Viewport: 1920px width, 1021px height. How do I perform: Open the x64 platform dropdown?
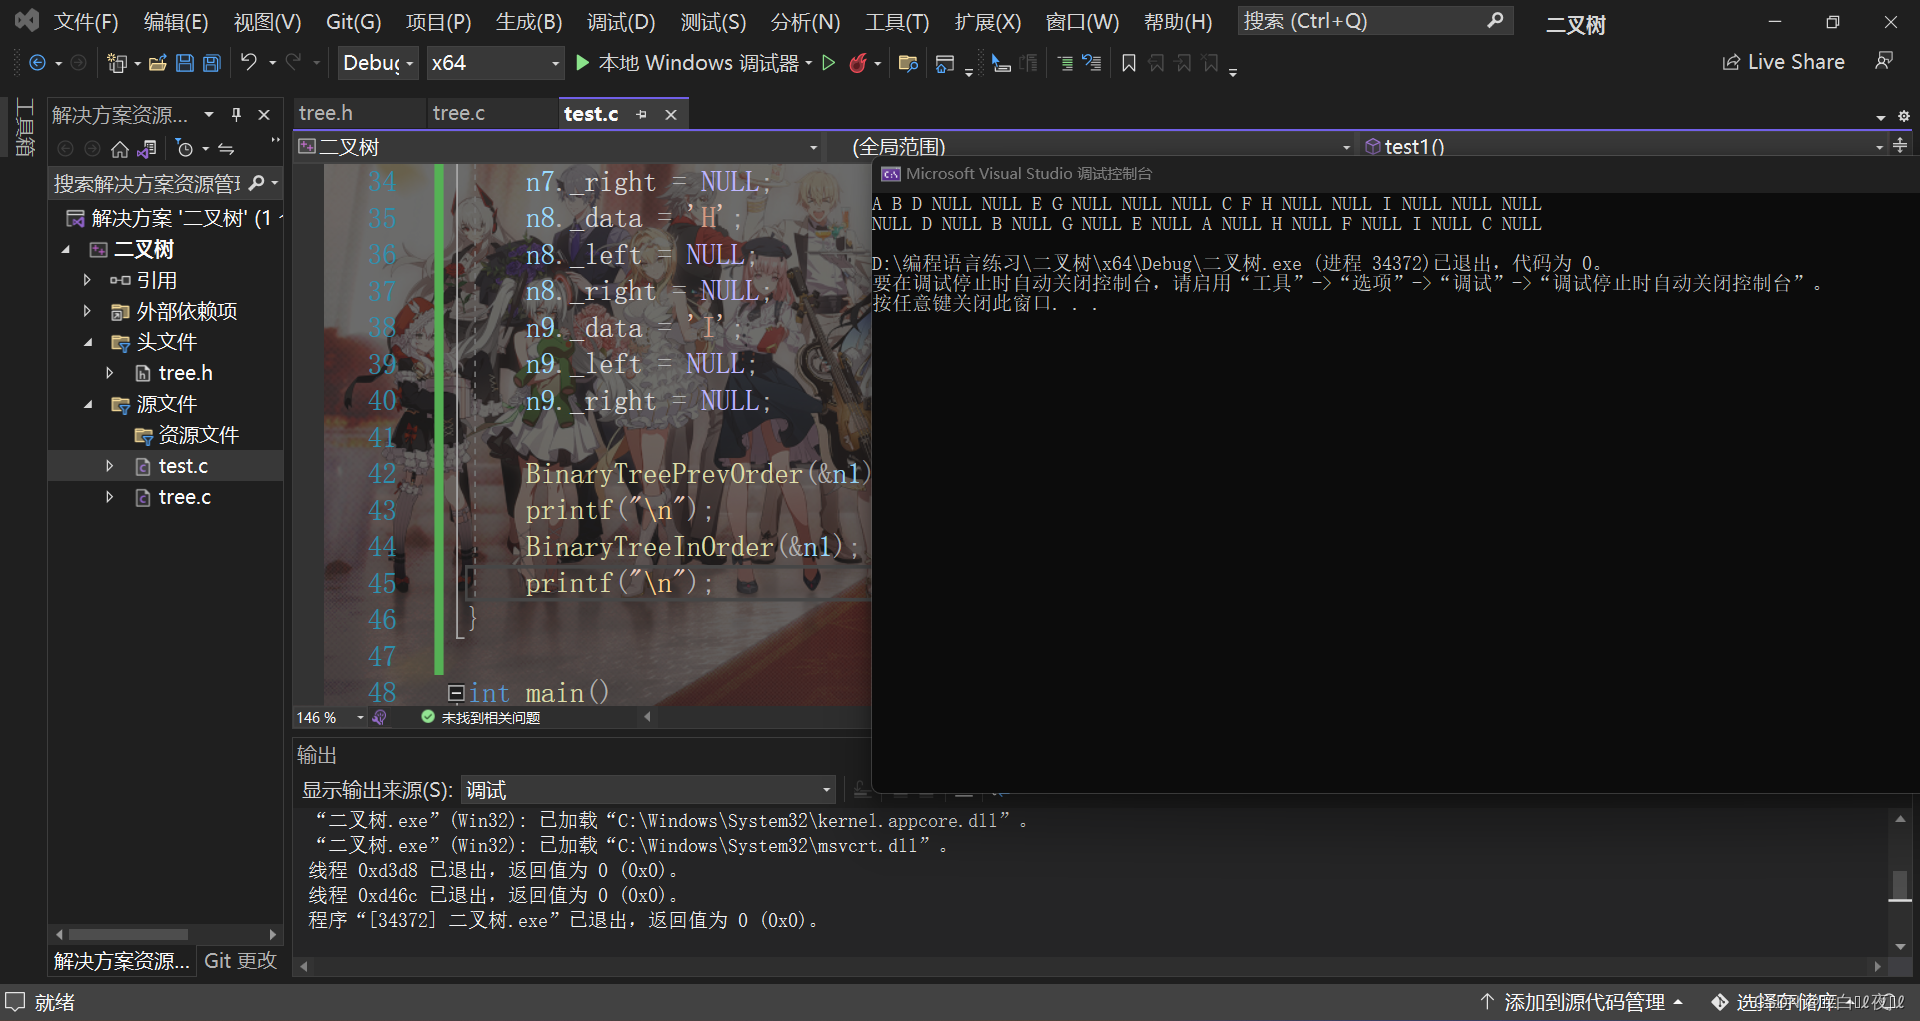point(495,63)
